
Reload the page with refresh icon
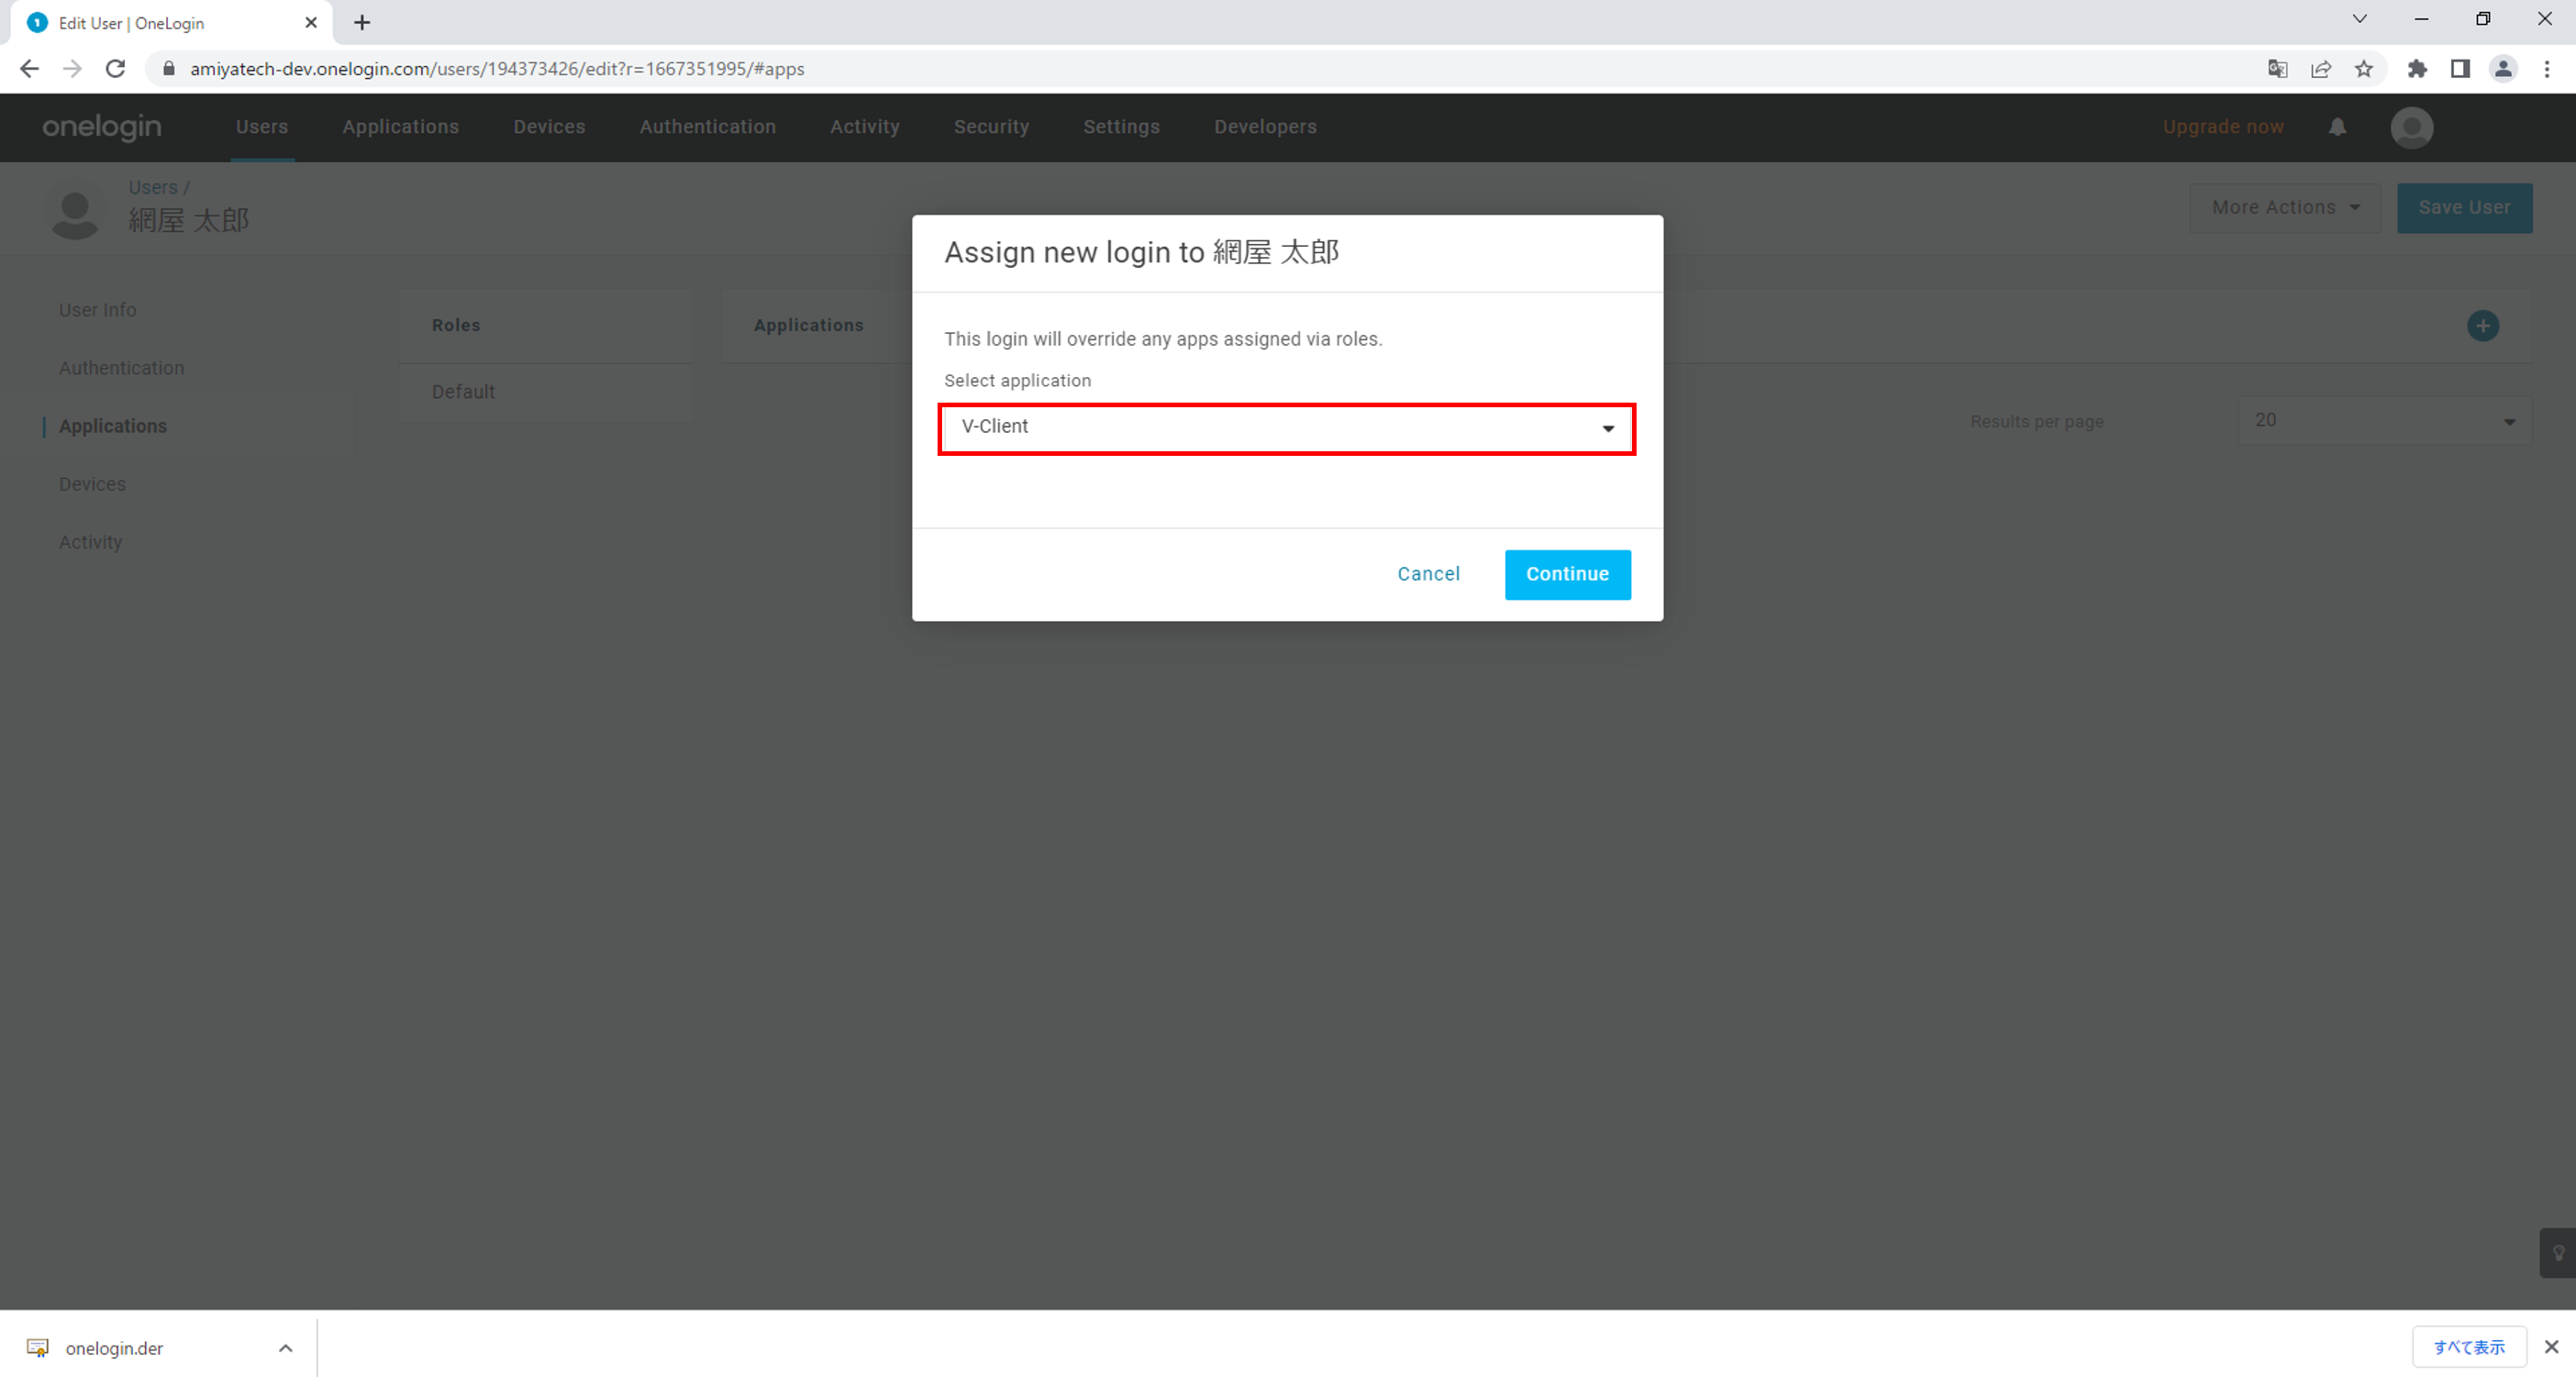click(x=115, y=68)
